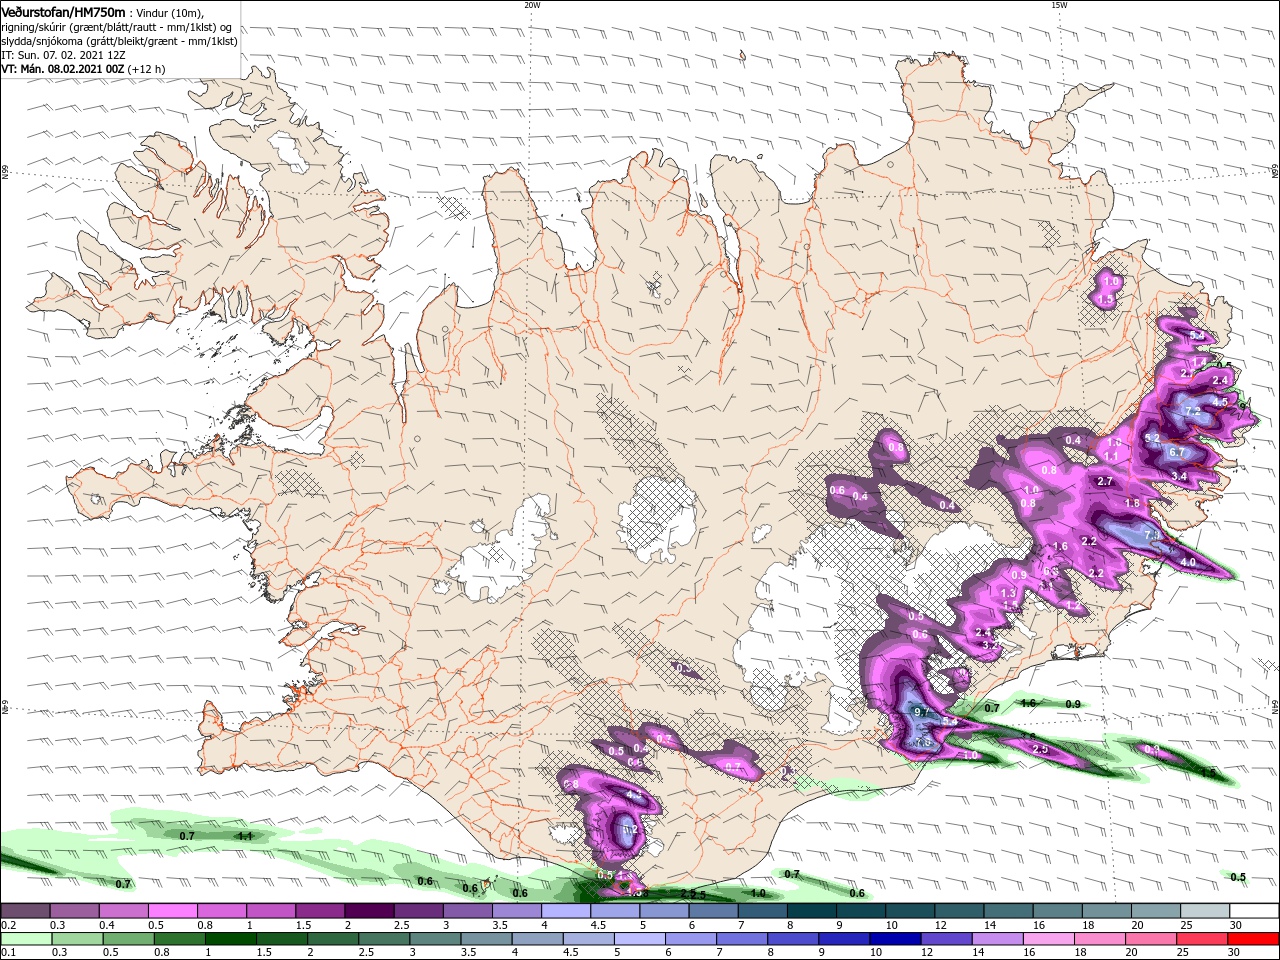The image size is (1280, 960).
Task: Click the Veðurstofan/HM750m title text
Action: (63, 11)
